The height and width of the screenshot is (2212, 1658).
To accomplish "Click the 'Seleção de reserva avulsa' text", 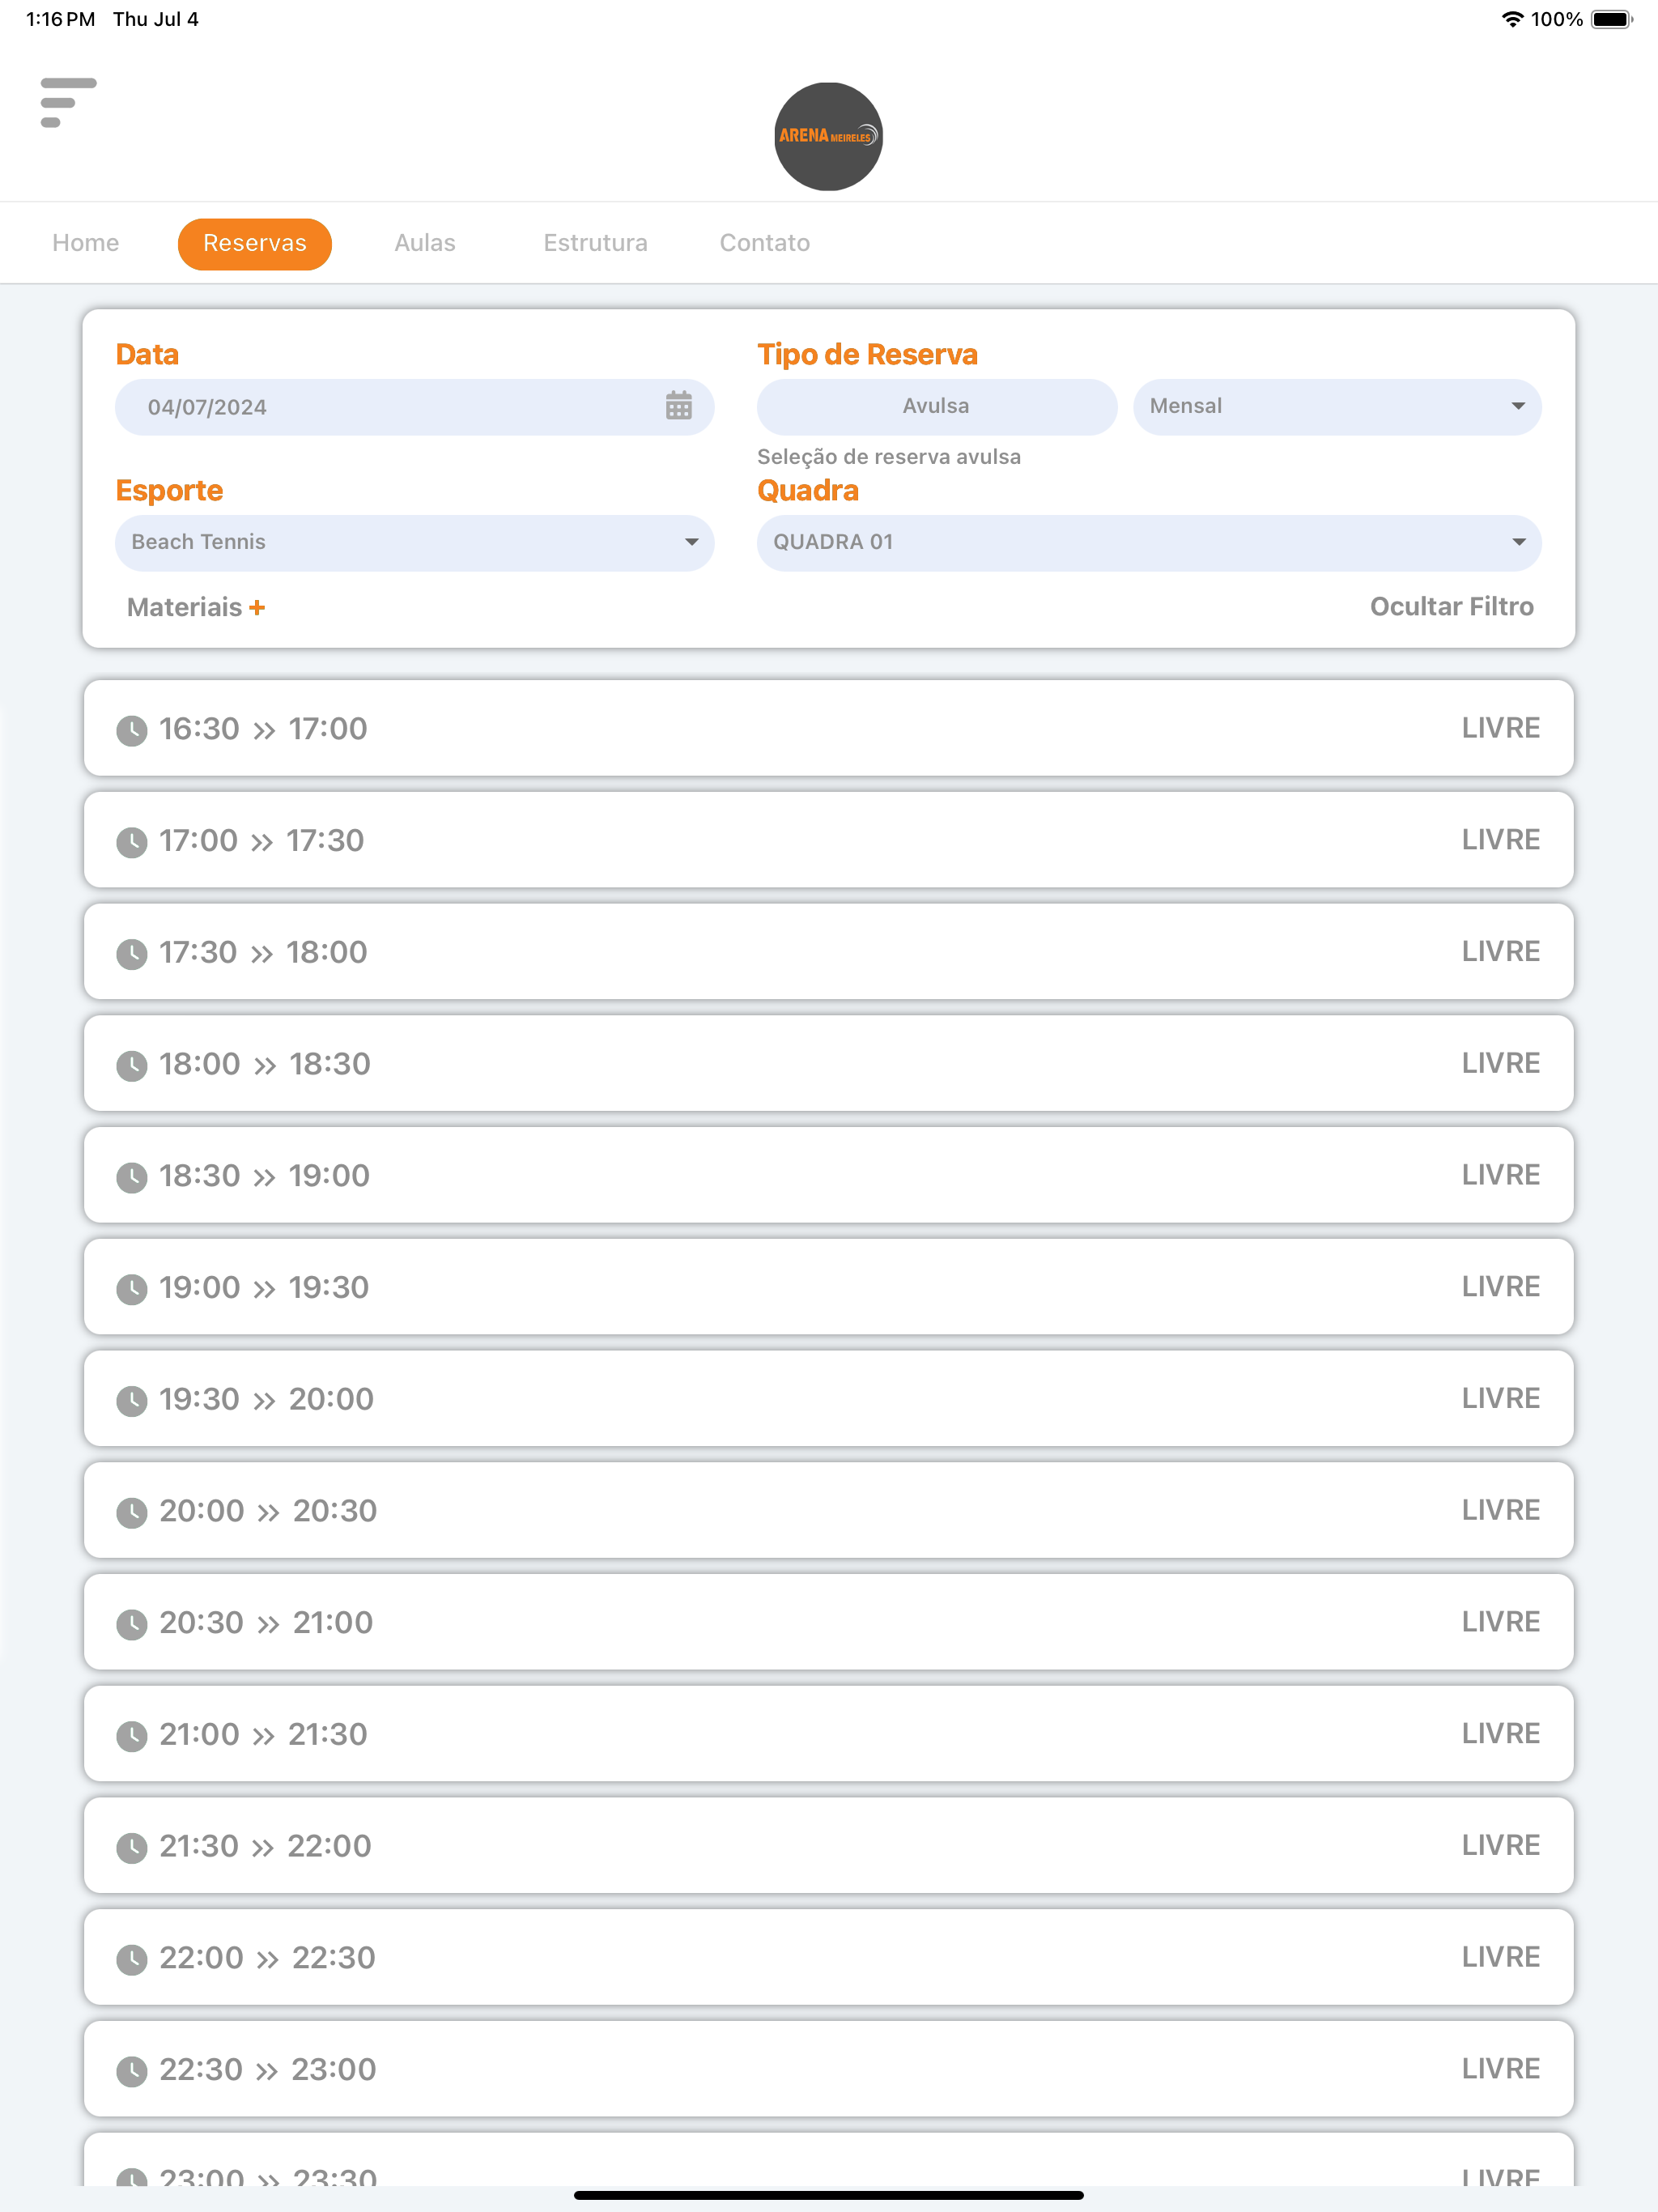I will pyautogui.click(x=889, y=457).
